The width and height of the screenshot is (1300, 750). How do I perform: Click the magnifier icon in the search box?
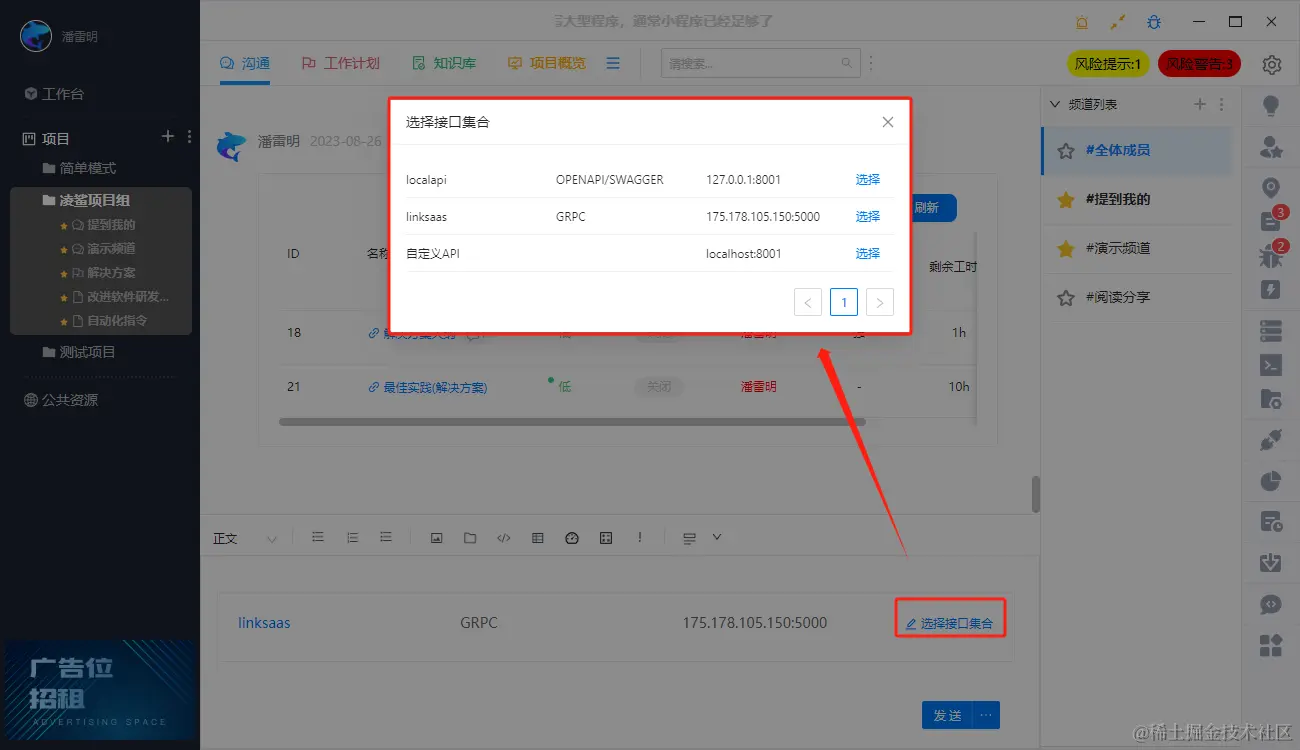pos(848,63)
